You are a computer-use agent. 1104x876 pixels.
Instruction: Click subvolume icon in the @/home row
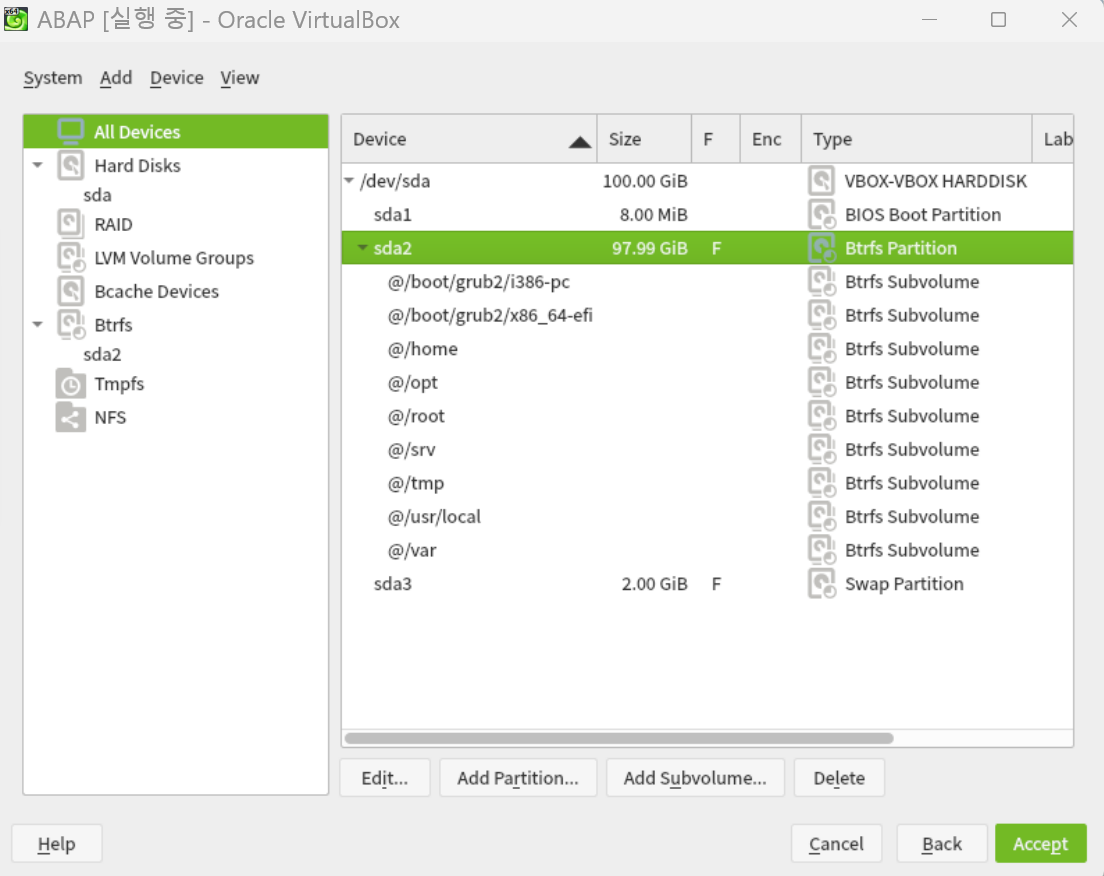pyautogui.click(x=822, y=349)
